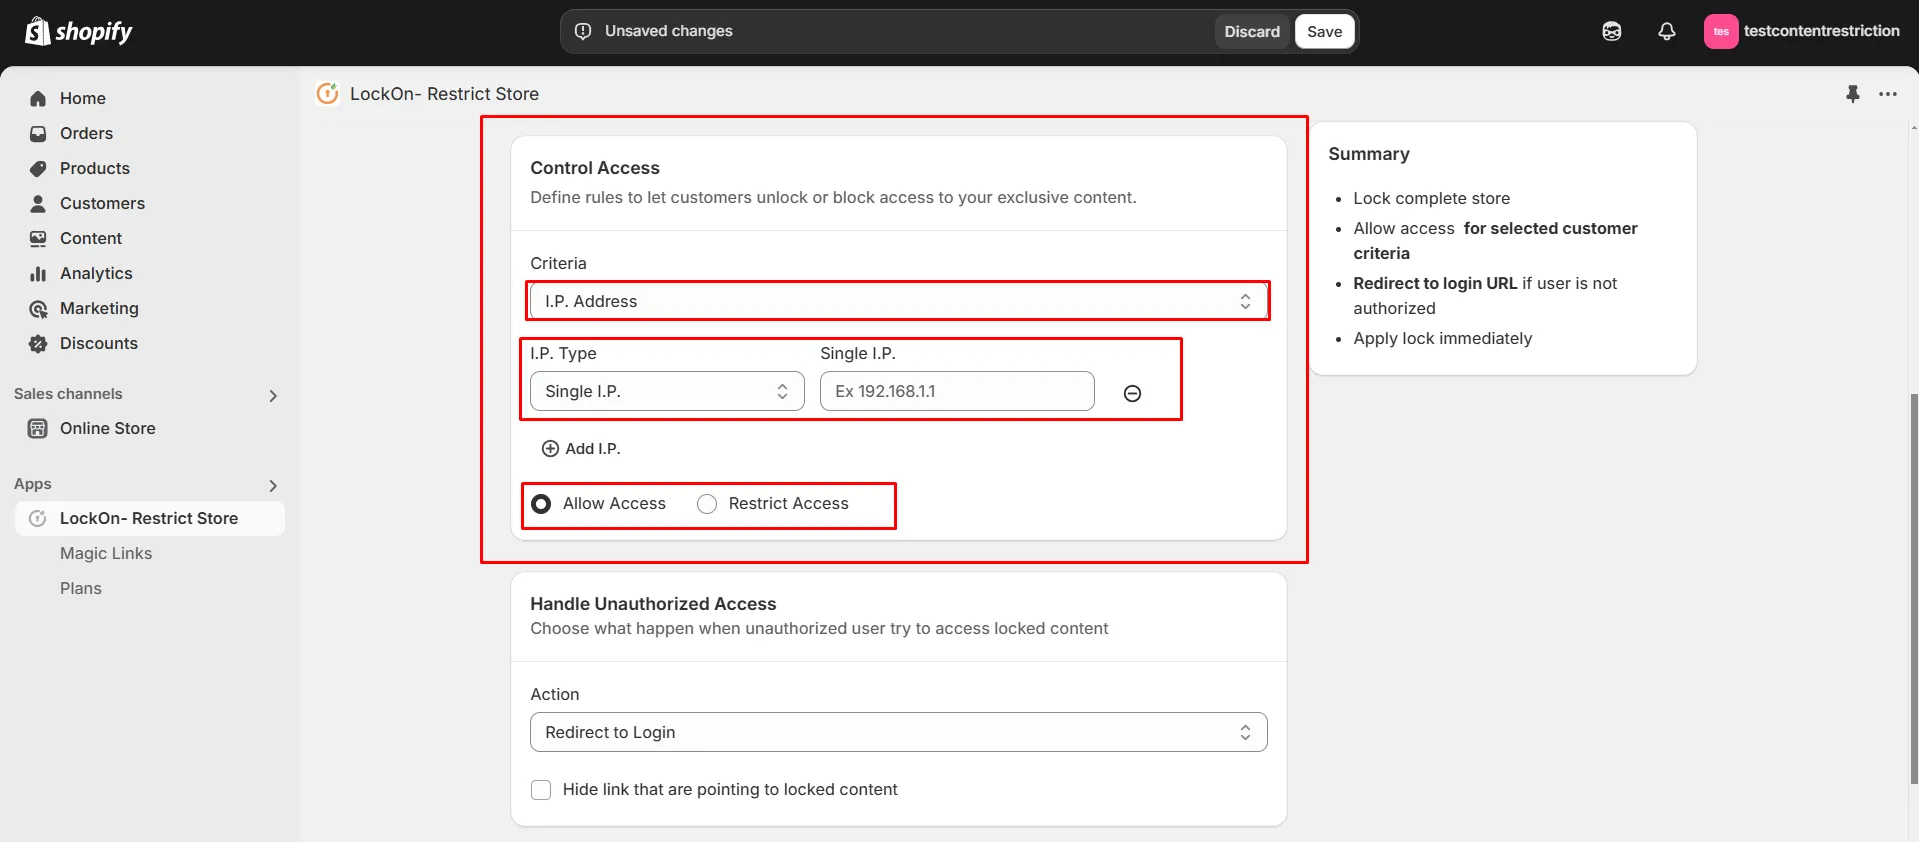
Task: Click the Discounts badge icon
Action: [x=38, y=343]
